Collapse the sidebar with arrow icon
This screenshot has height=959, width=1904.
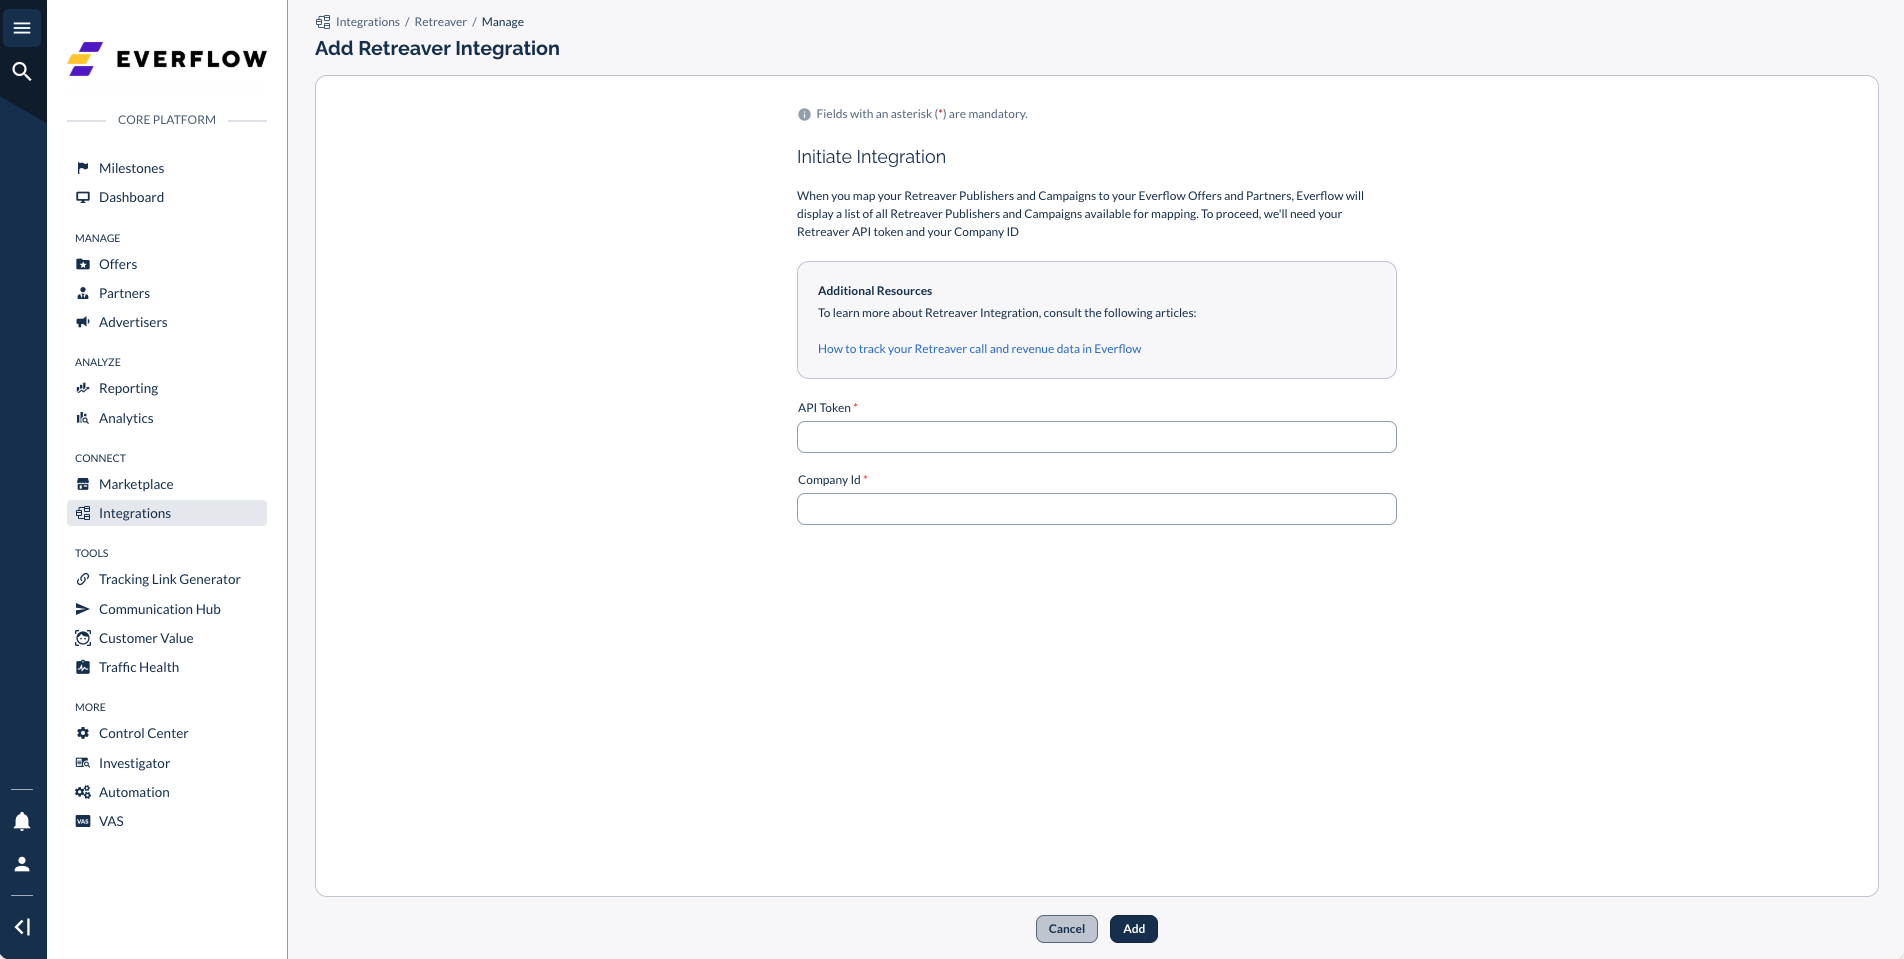coord(22,927)
